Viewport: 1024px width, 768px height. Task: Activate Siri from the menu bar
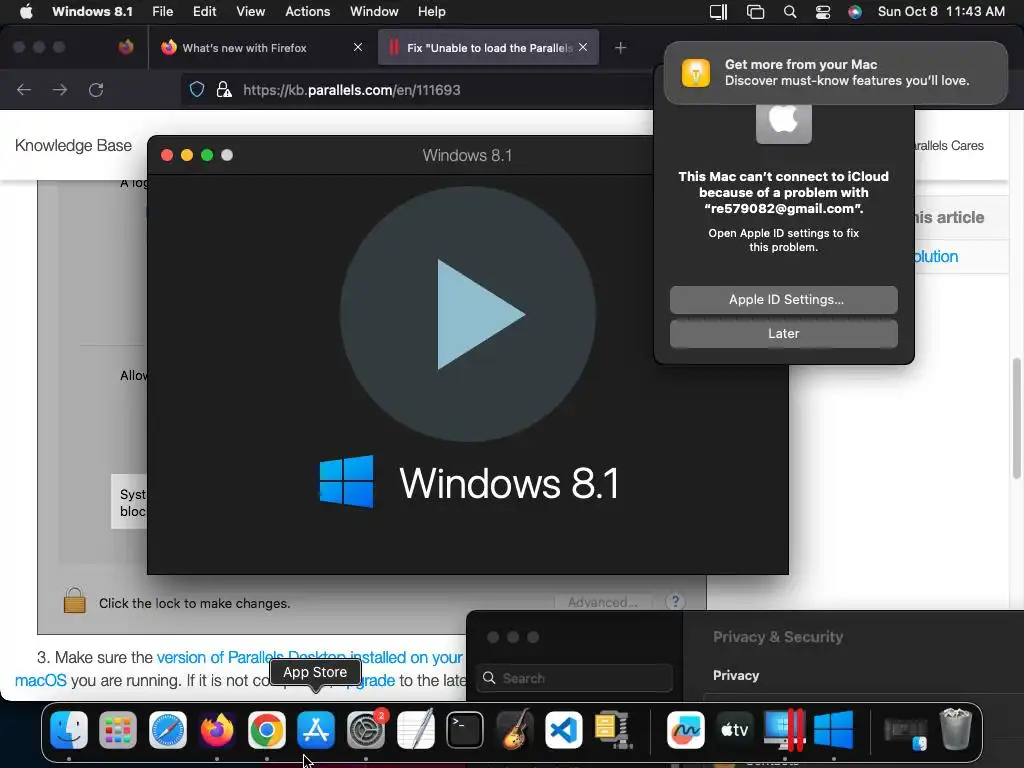[855, 12]
